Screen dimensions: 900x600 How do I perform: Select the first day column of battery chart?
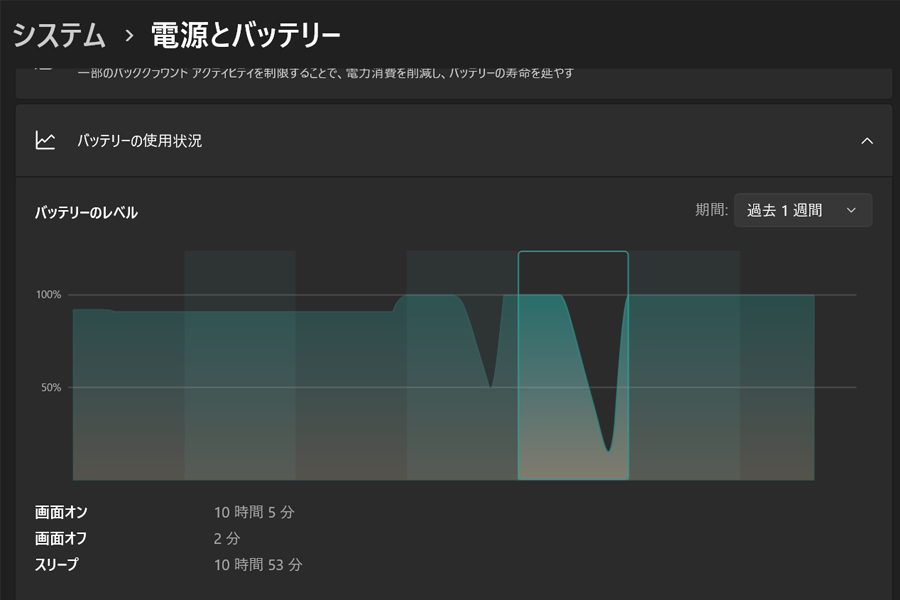(129, 365)
